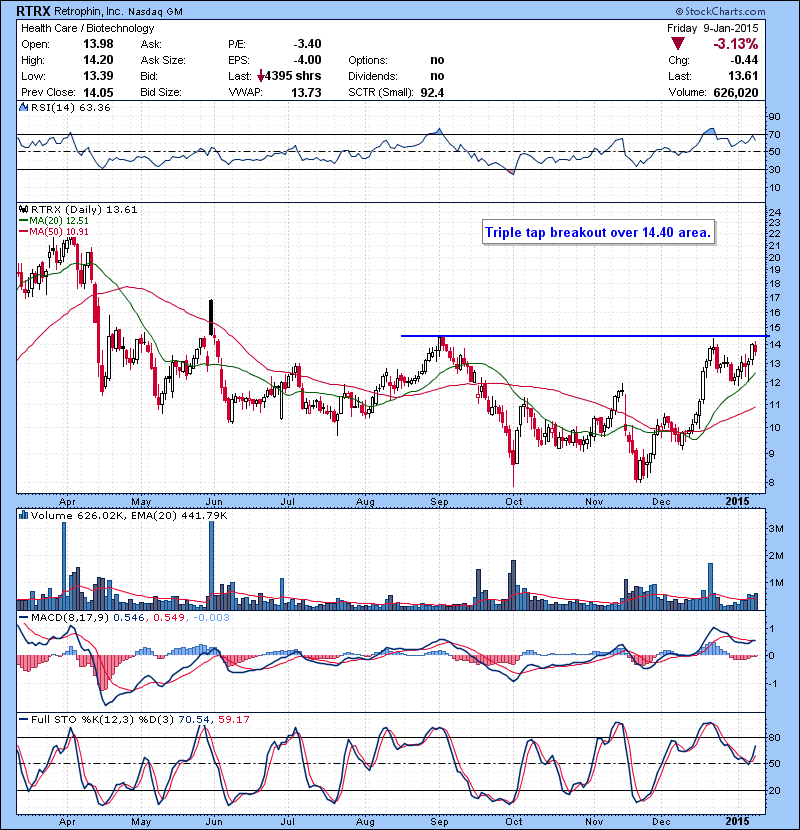The width and height of the screenshot is (800, 830).
Task: Click the Friday 9-Jan-2015 date label
Action: 712,28
